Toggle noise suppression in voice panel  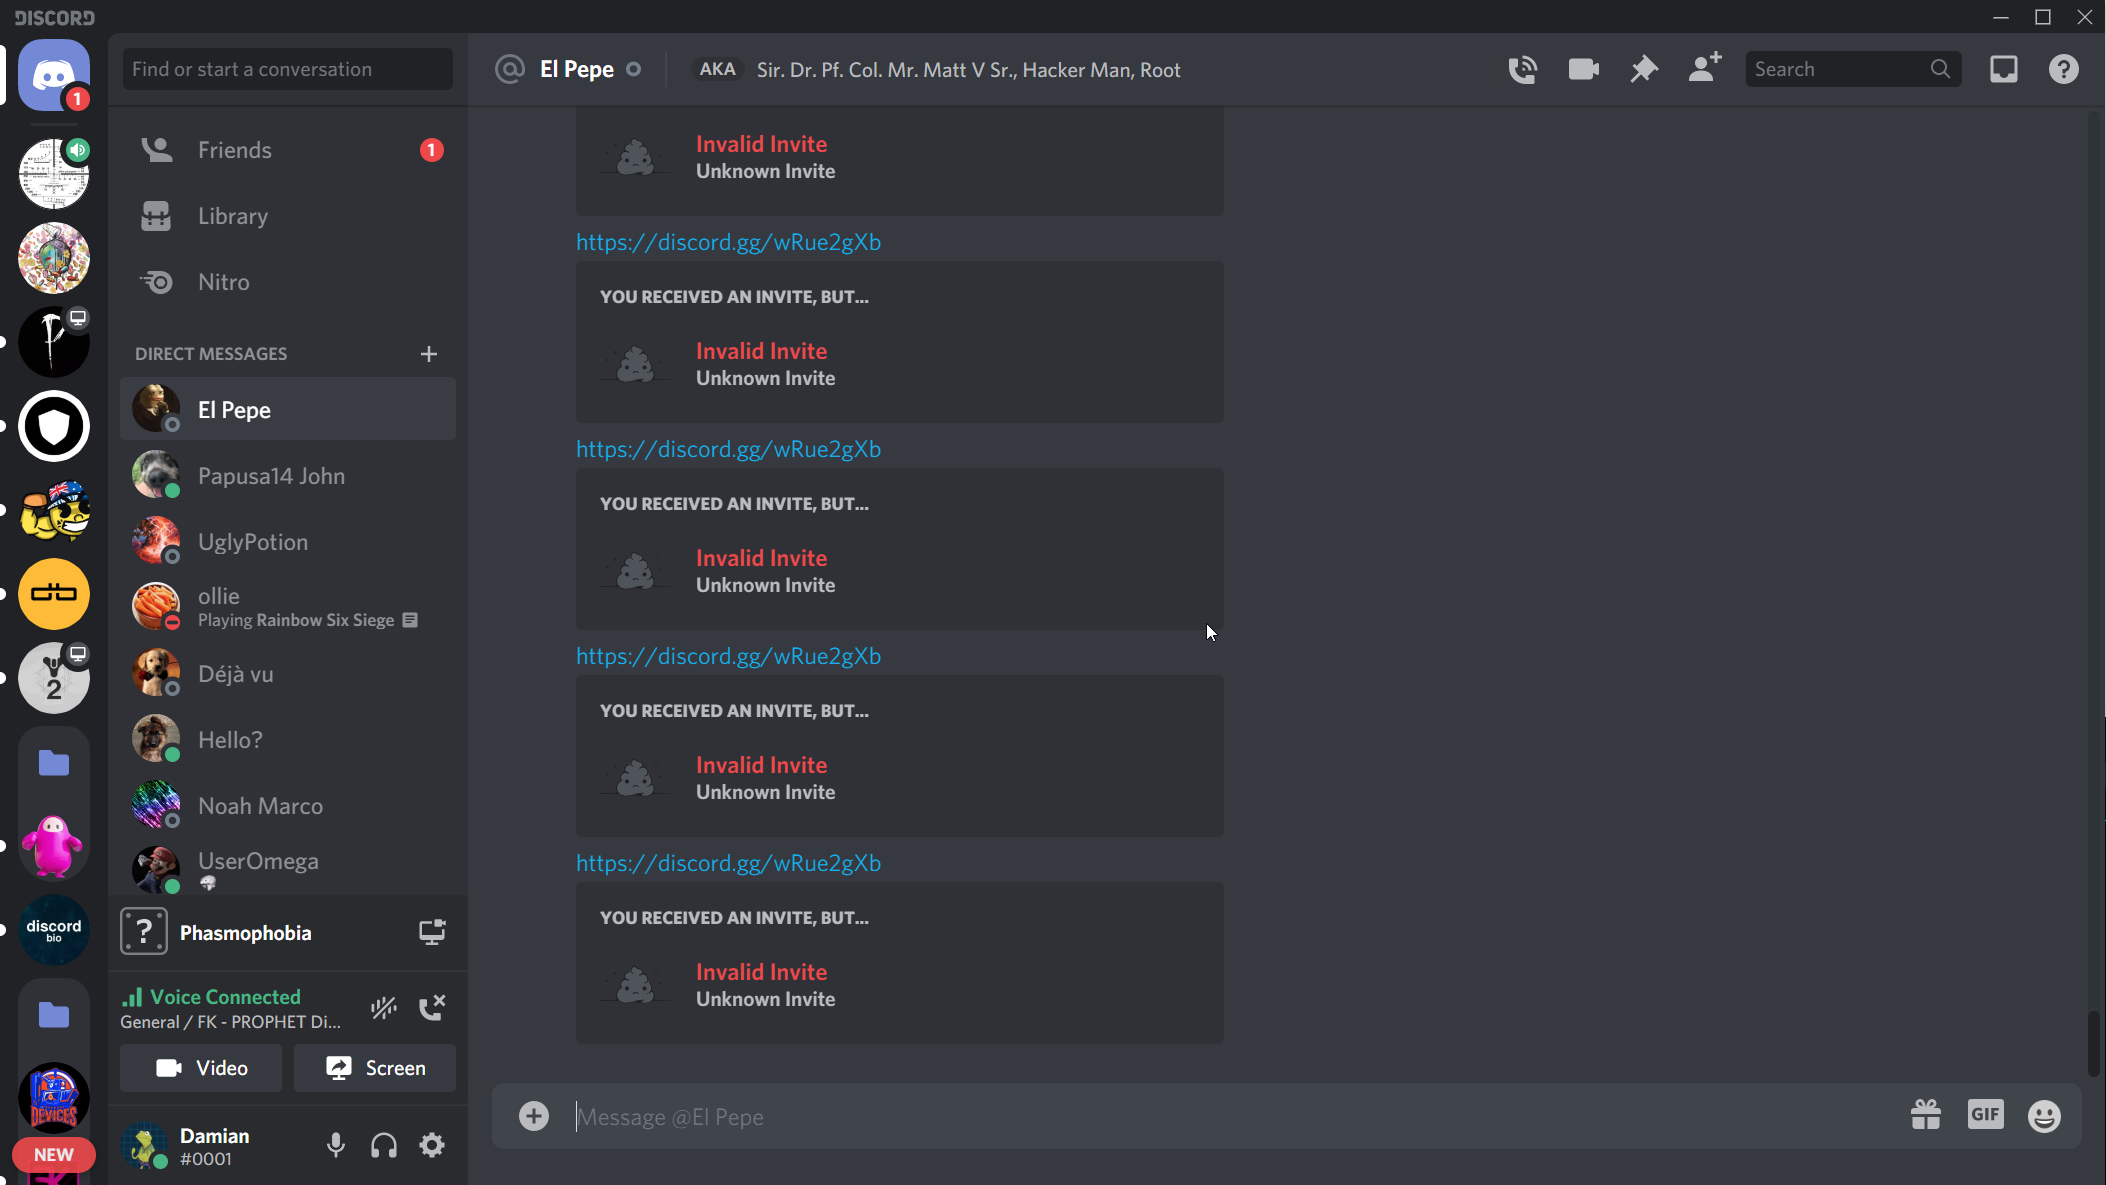tap(384, 1008)
